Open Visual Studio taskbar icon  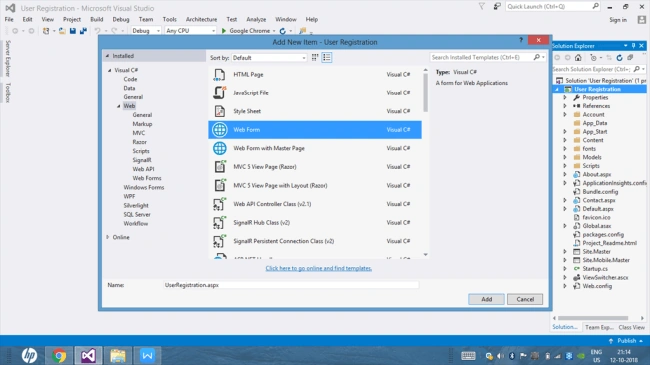click(x=88, y=355)
